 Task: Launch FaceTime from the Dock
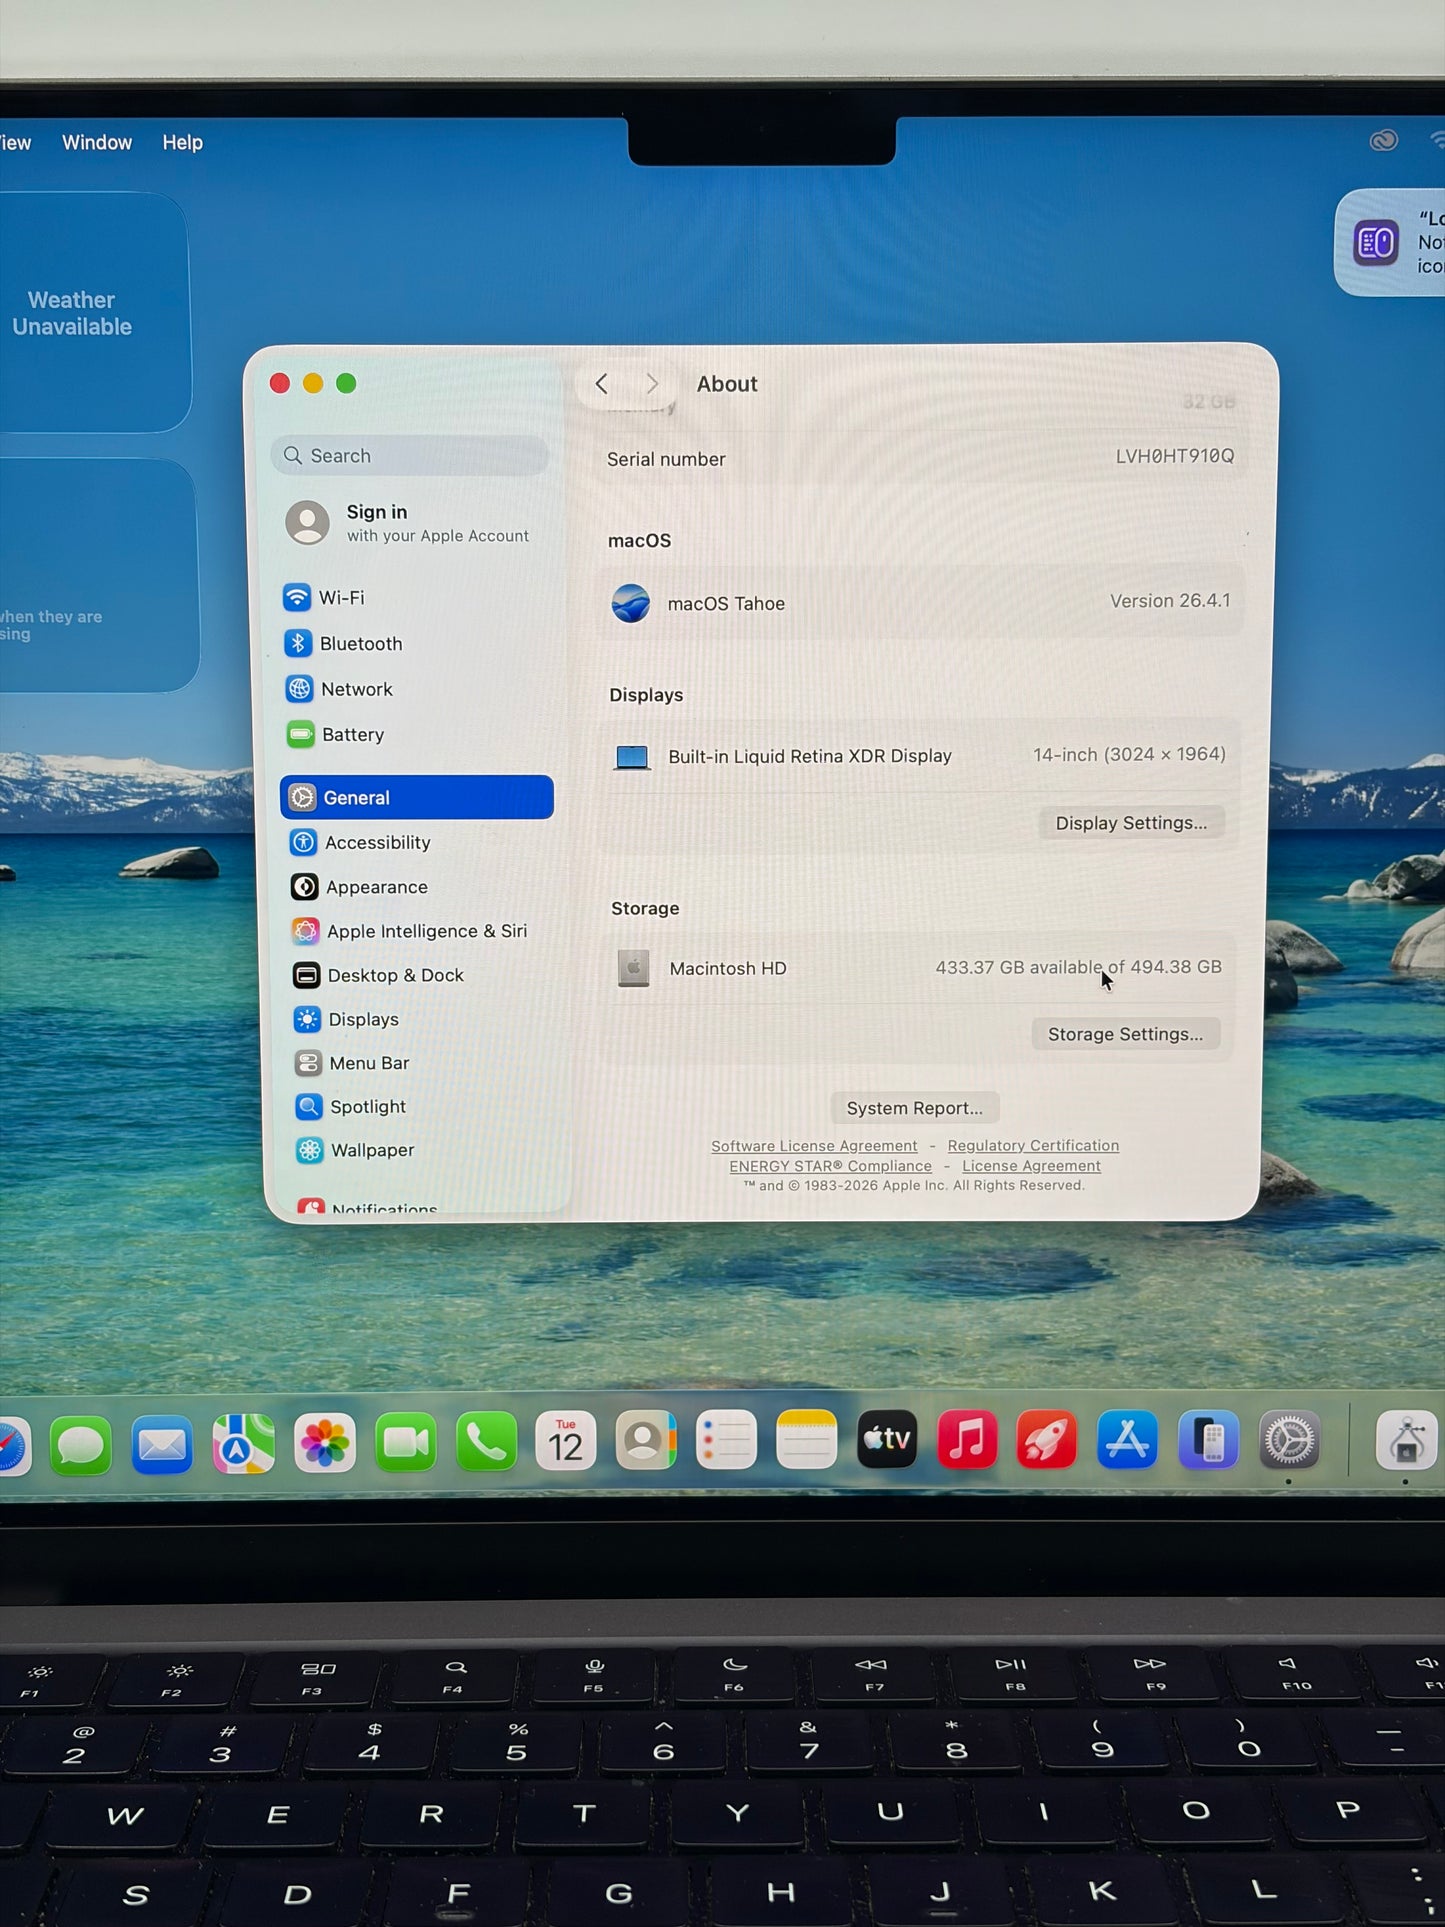(405, 1442)
